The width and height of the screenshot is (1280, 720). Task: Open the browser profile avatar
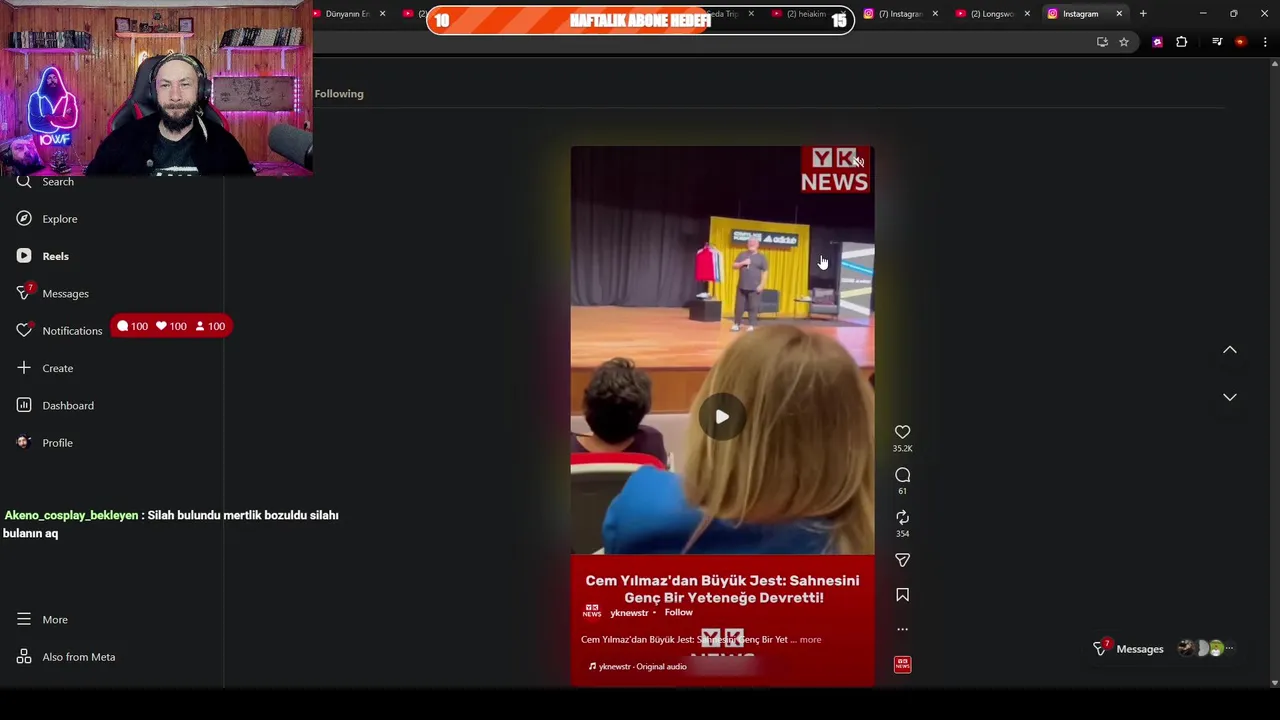[1241, 42]
